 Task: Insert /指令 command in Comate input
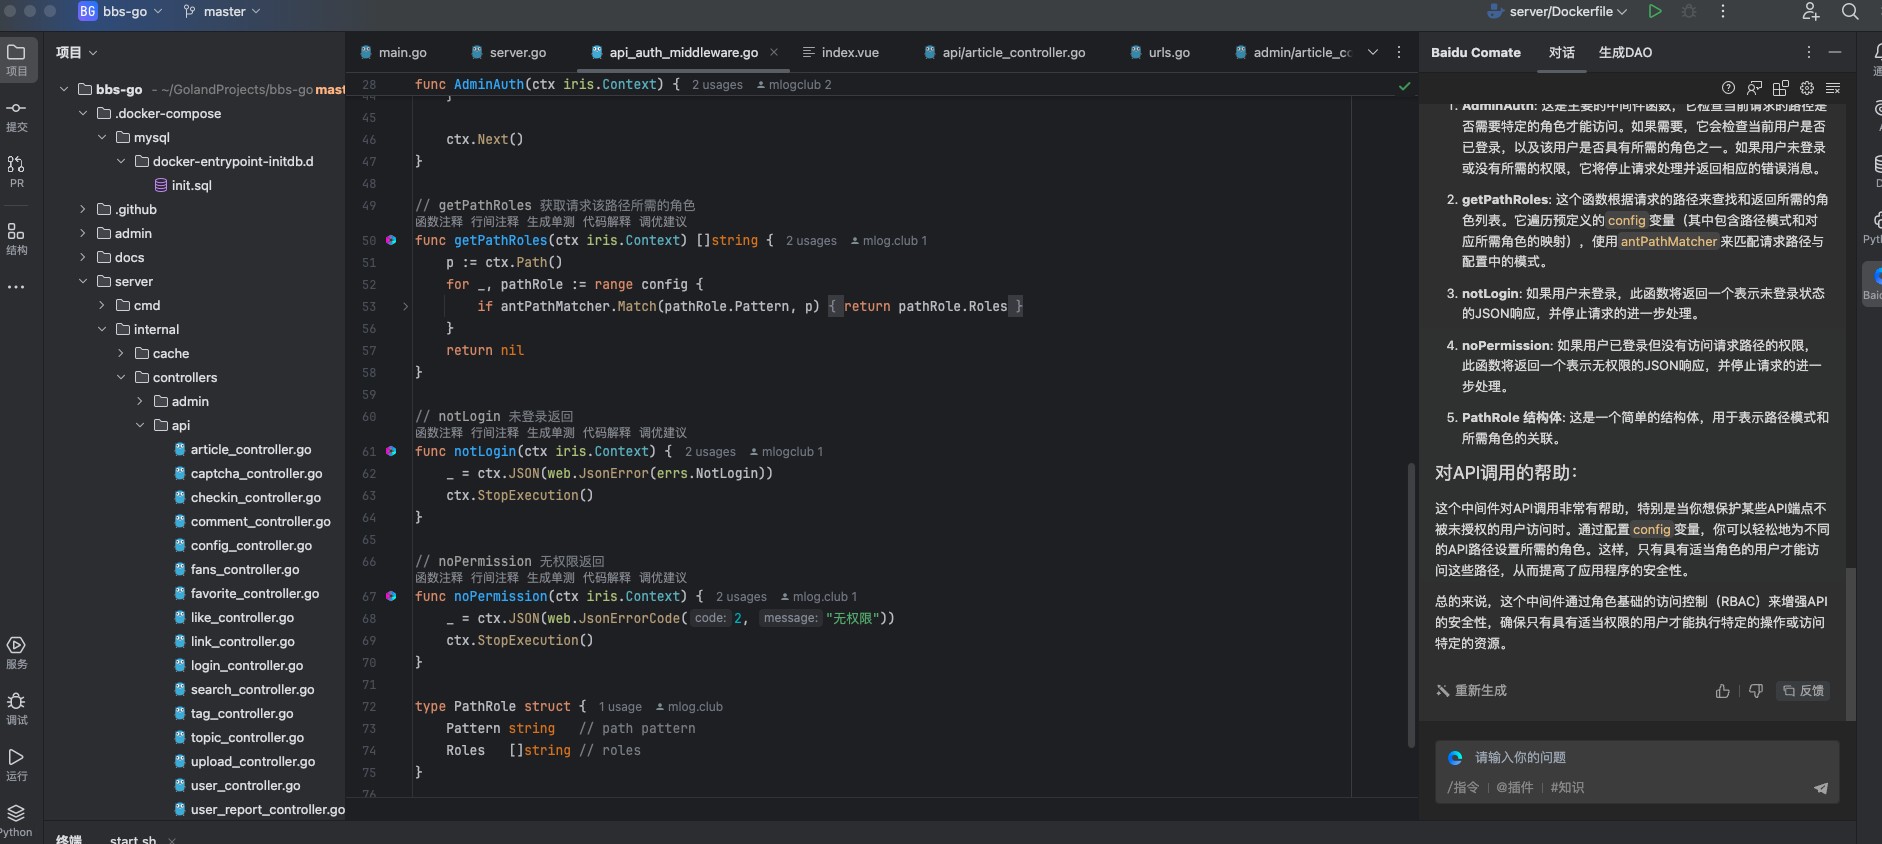[x=1463, y=788]
